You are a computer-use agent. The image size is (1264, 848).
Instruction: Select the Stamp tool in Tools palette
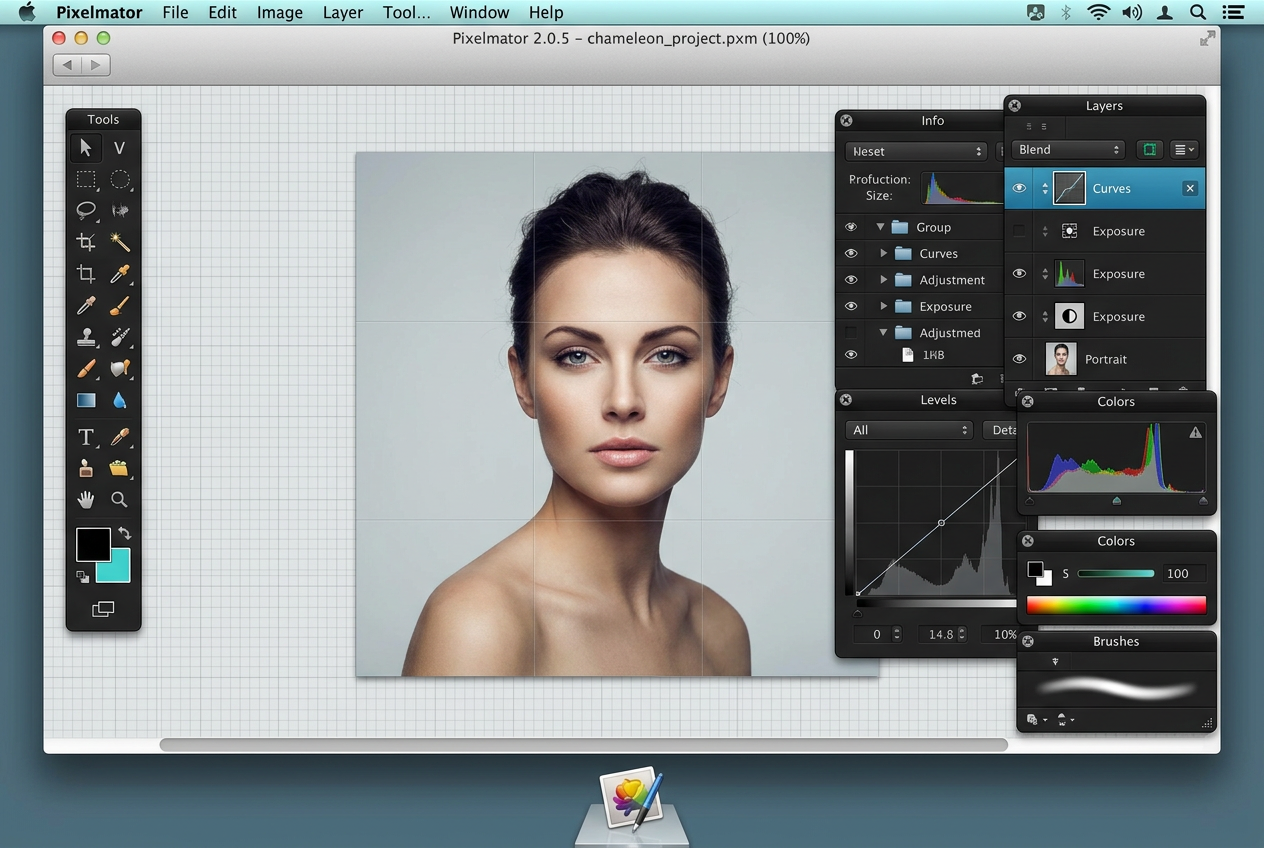[x=86, y=337]
